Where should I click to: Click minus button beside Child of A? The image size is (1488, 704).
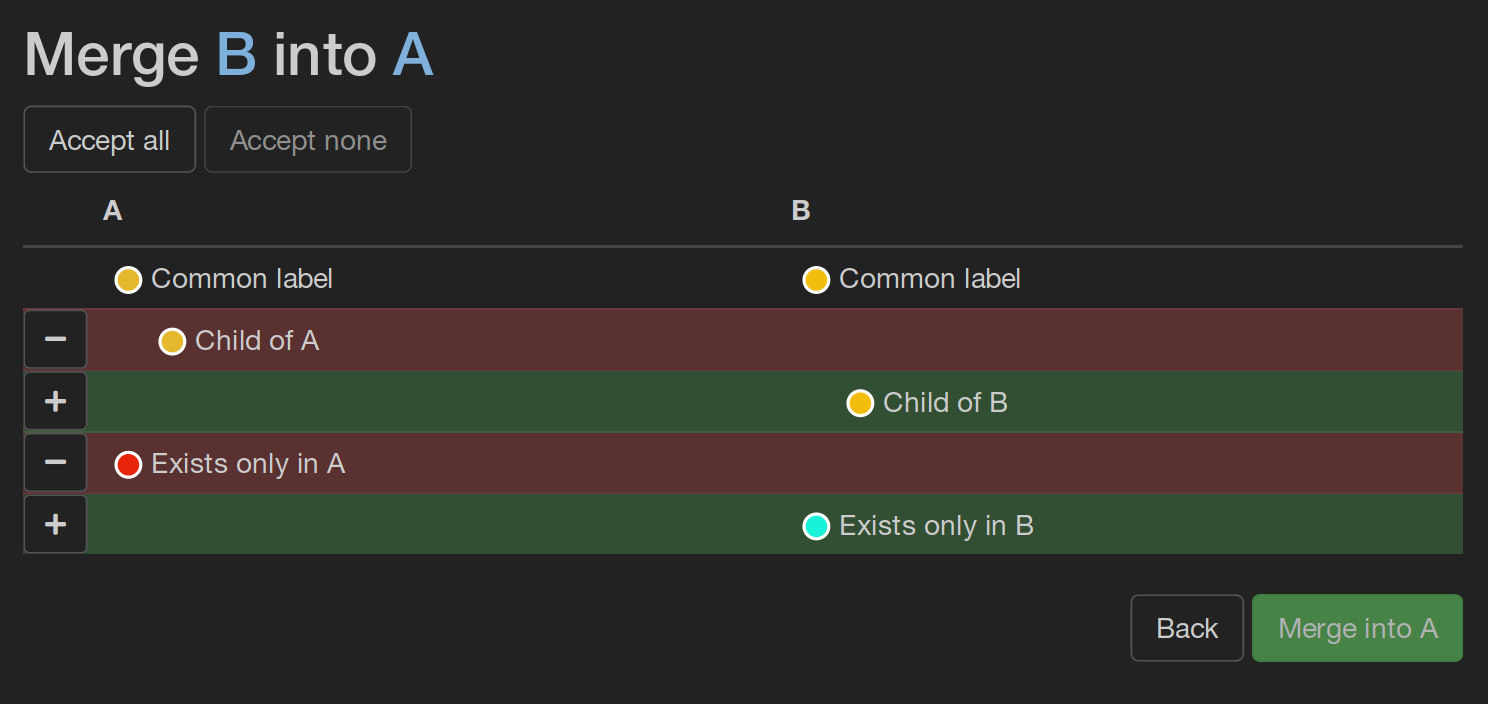click(55, 340)
